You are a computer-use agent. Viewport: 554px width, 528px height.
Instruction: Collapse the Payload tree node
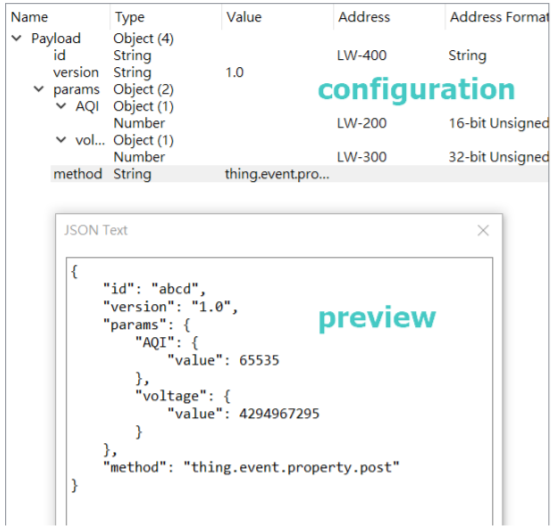17,38
